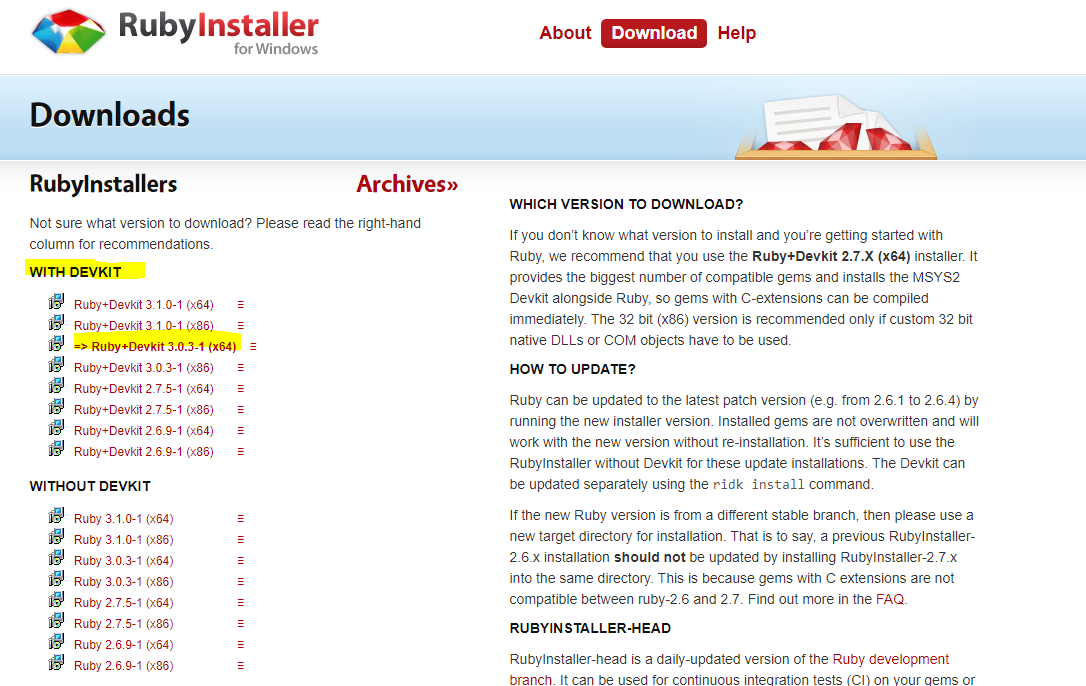Click installer icon beside Ruby+Devkit 3.1.0-1 (x86)
This screenshot has height=686, width=1086.
(56, 323)
